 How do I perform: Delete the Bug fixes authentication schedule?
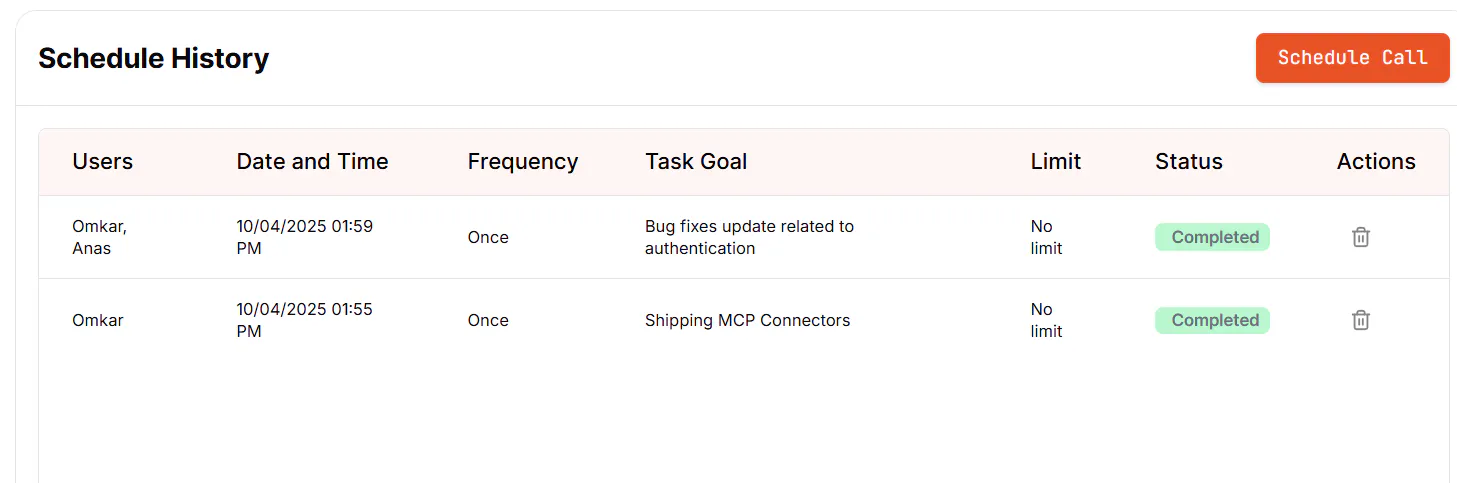tap(1360, 237)
